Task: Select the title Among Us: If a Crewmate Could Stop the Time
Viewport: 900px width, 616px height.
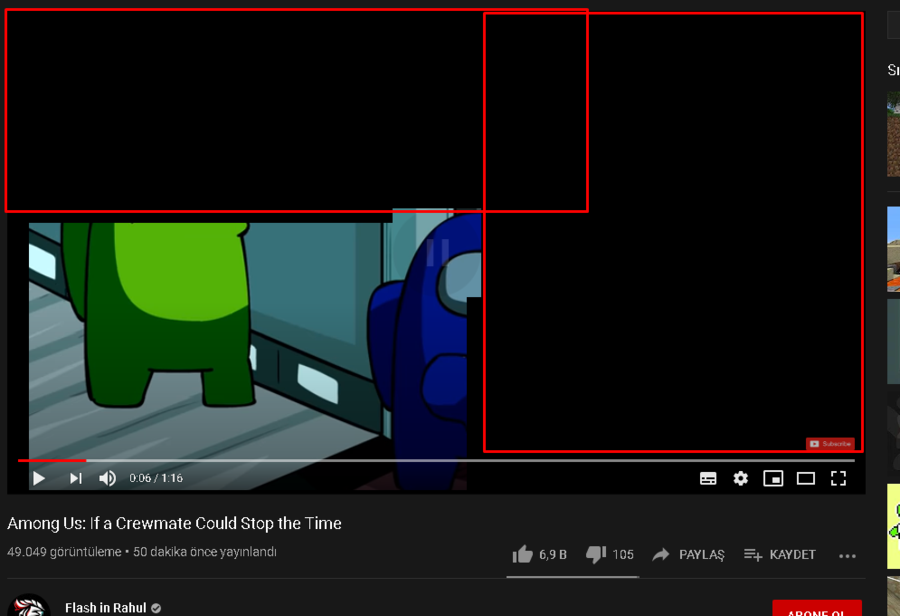Action: [174, 523]
